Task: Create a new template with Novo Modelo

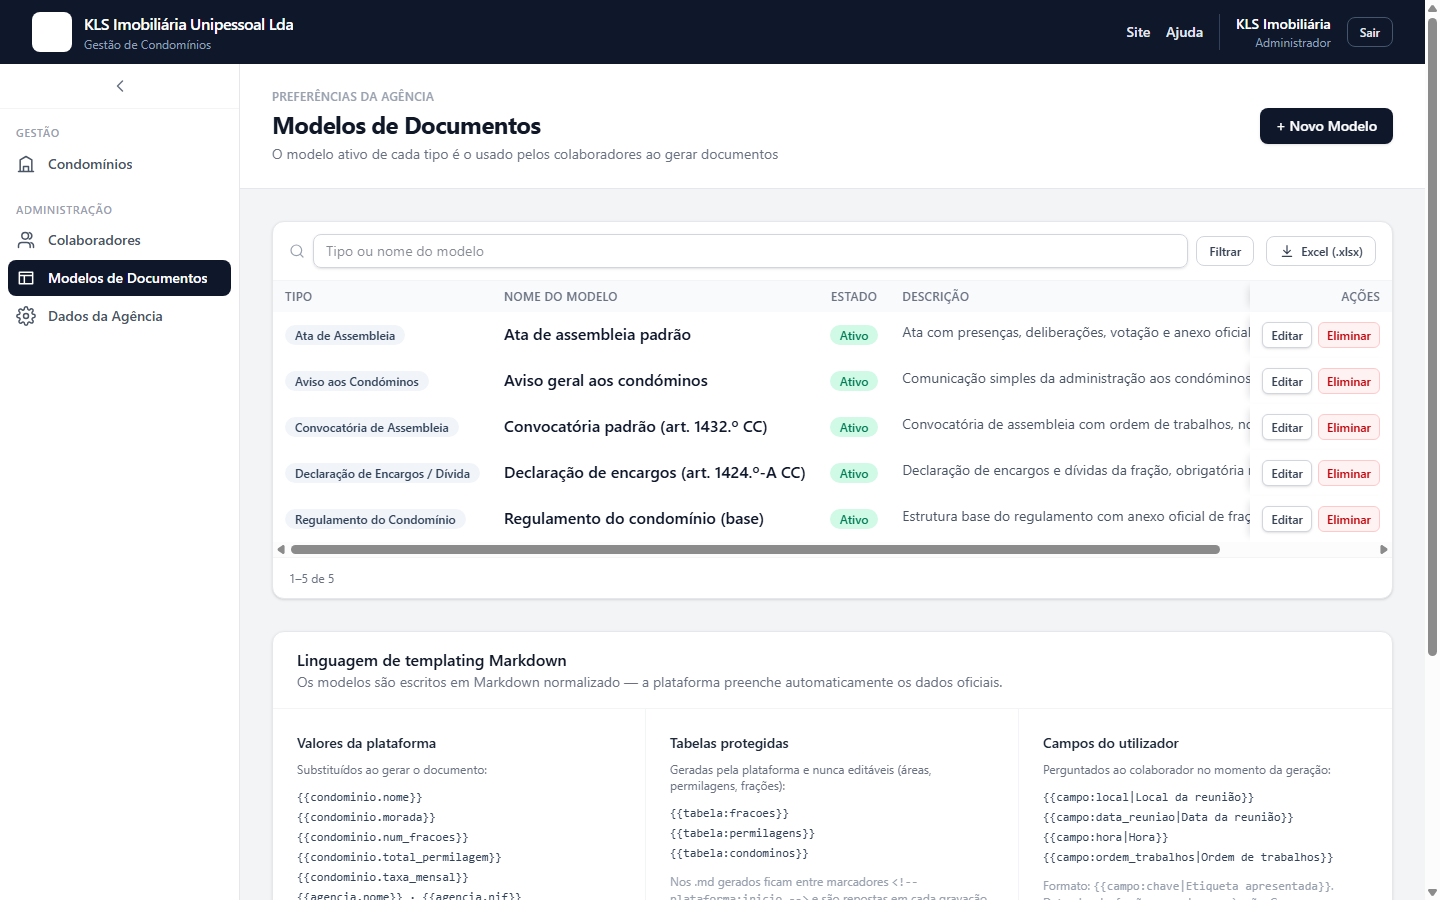Action: [x=1326, y=126]
